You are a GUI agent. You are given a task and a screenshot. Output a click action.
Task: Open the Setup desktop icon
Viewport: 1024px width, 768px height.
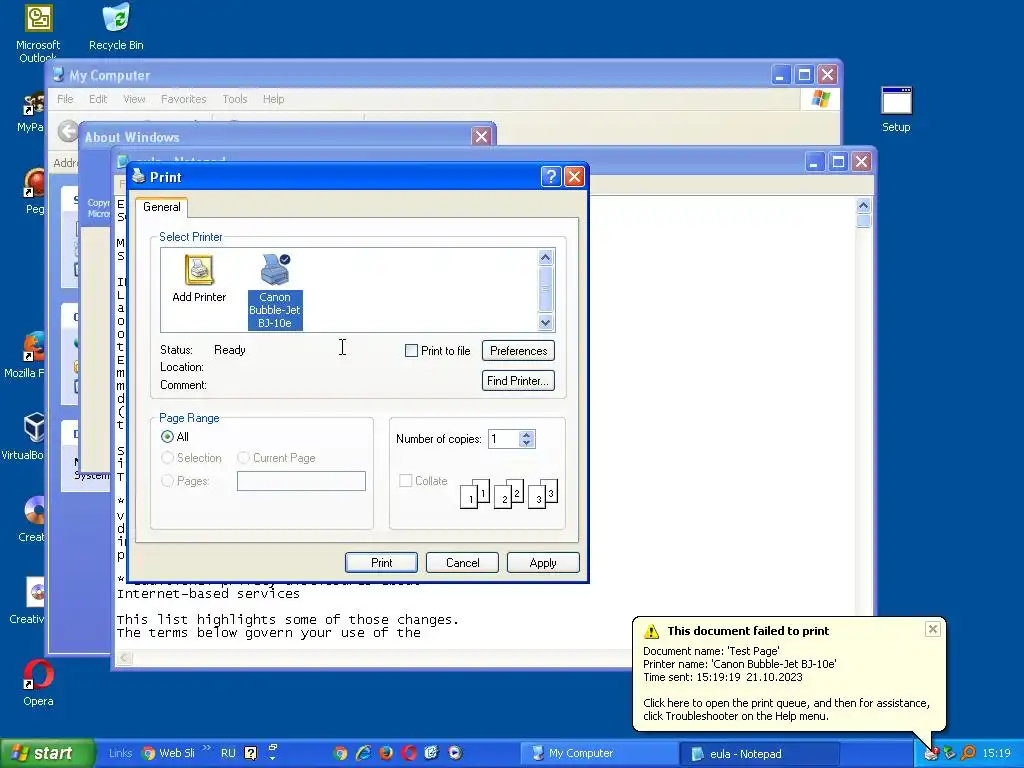(896, 109)
